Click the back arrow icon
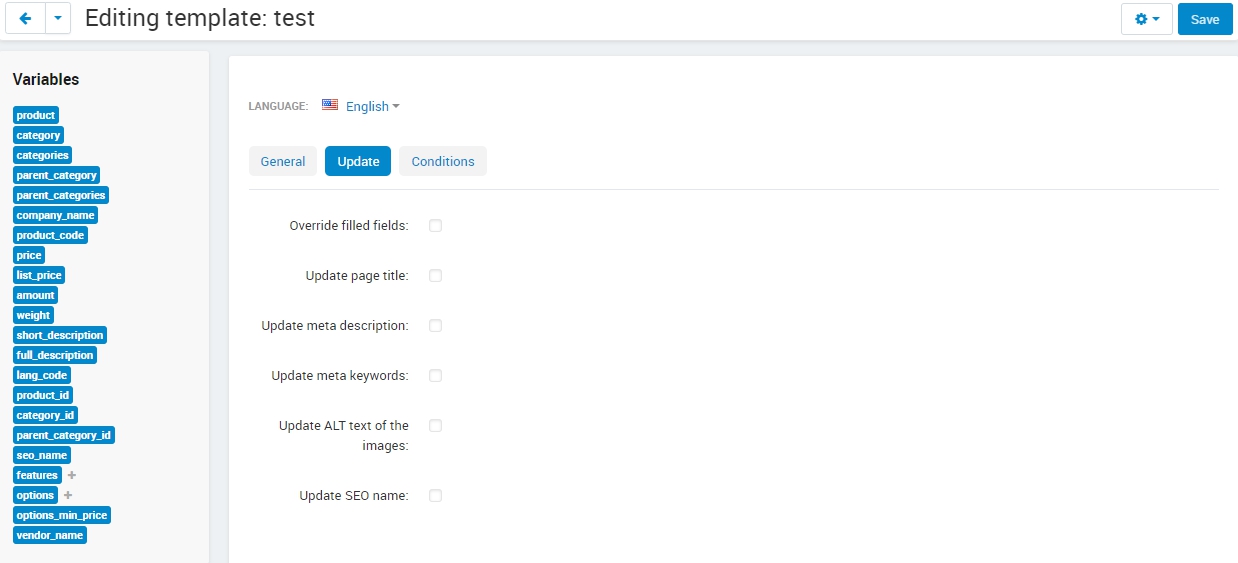This screenshot has width=1238, height=563. pyautogui.click(x=25, y=18)
